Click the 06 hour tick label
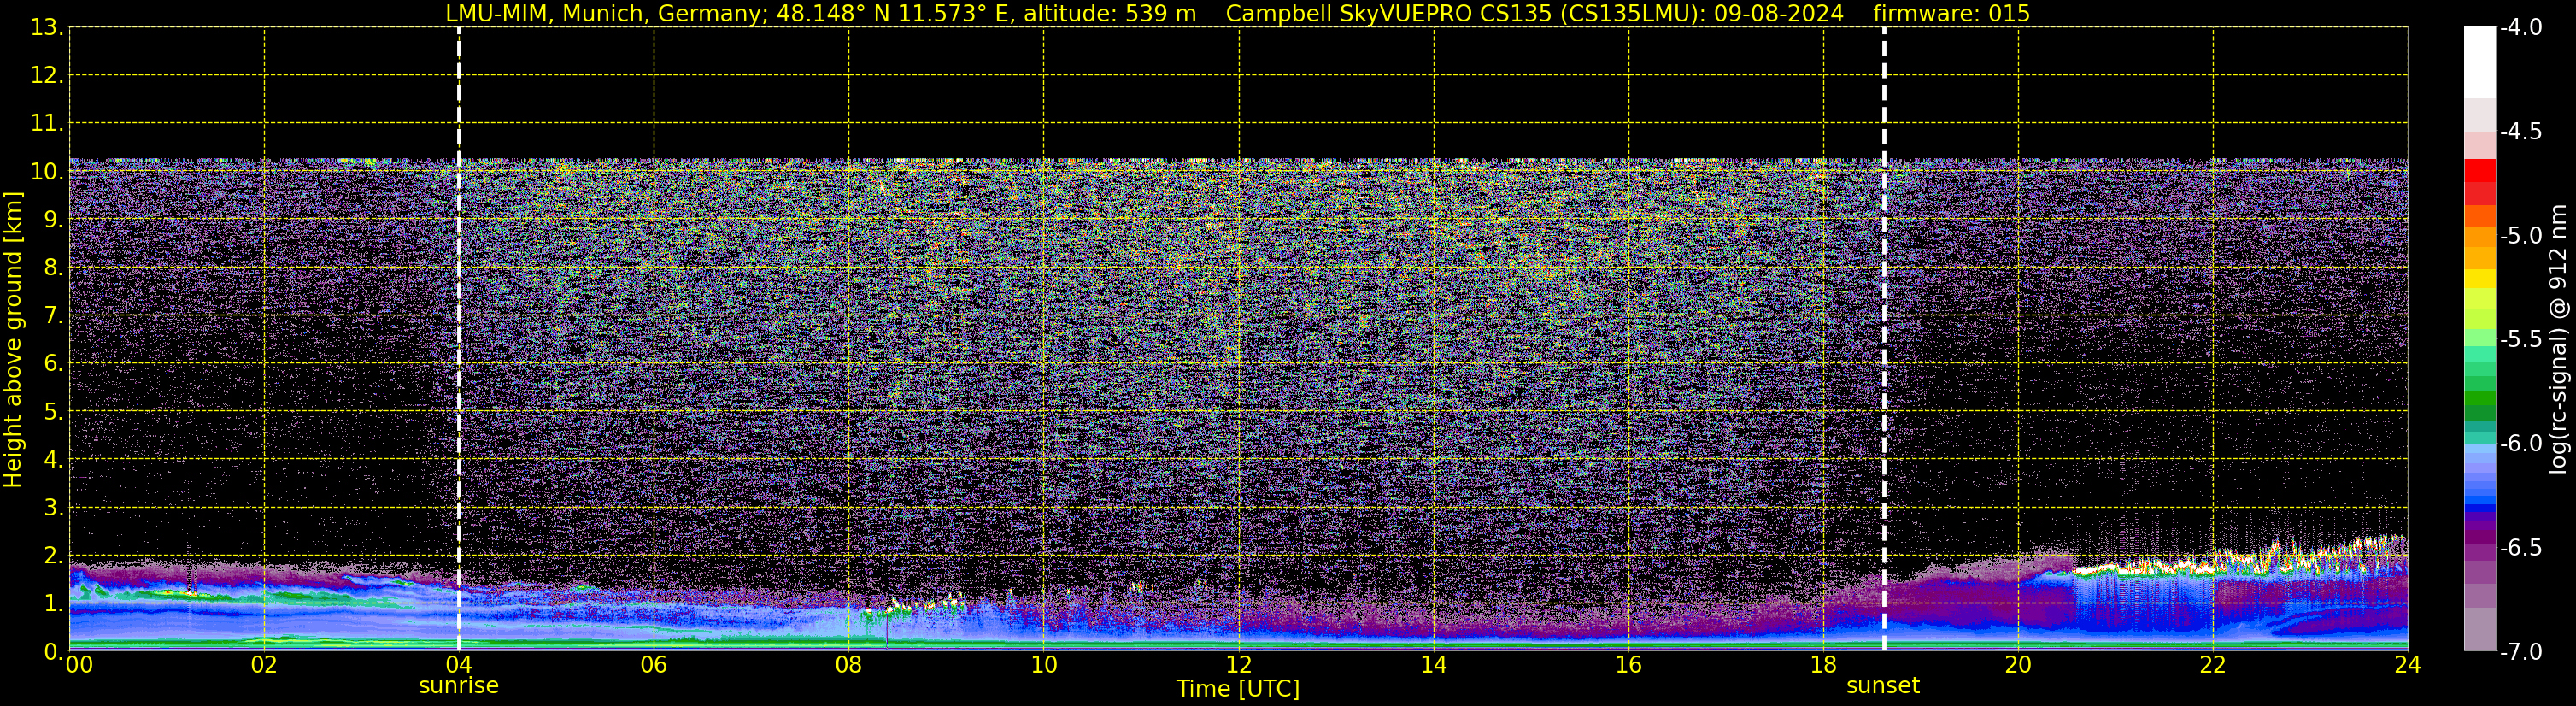The height and width of the screenshot is (706, 2576). click(654, 665)
